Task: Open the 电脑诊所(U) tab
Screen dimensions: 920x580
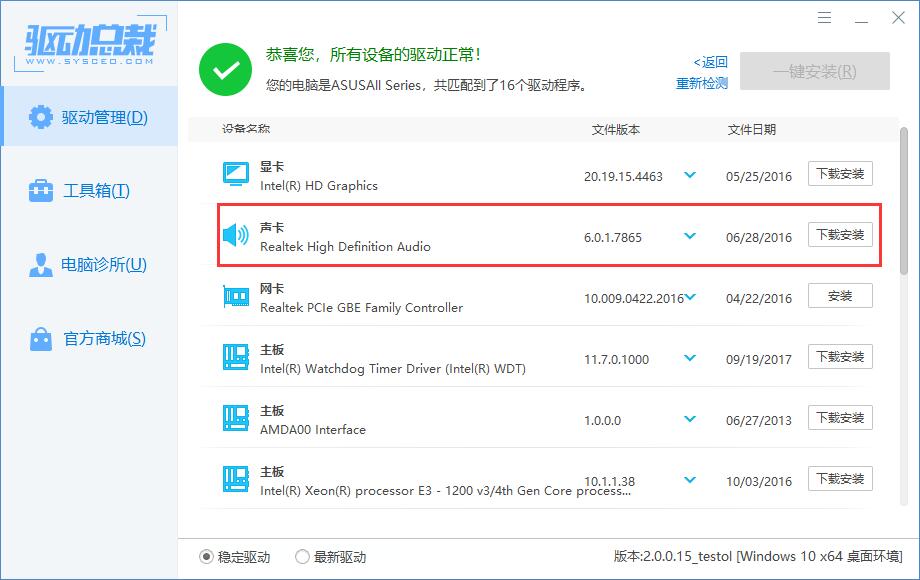Action: click(x=89, y=265)
